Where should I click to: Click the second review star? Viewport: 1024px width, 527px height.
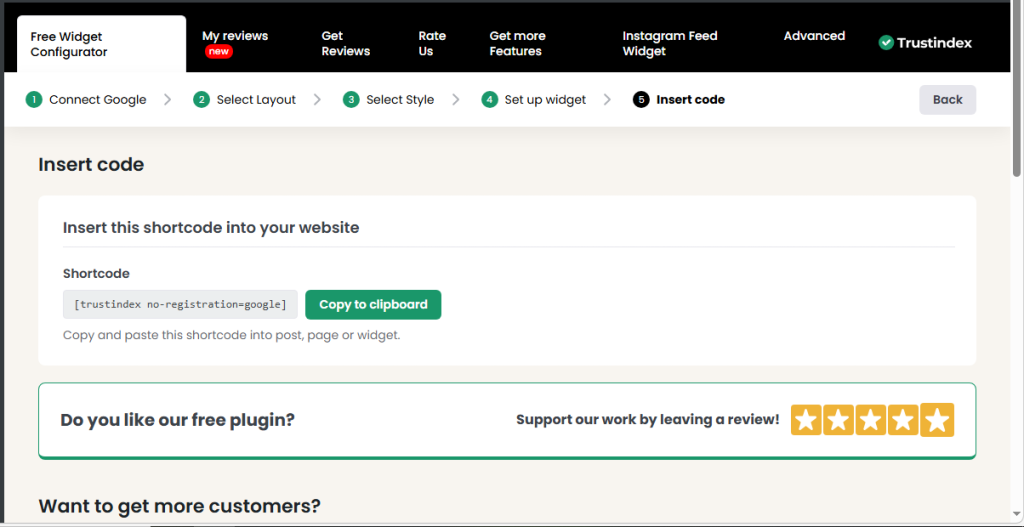tap(838, 420)
